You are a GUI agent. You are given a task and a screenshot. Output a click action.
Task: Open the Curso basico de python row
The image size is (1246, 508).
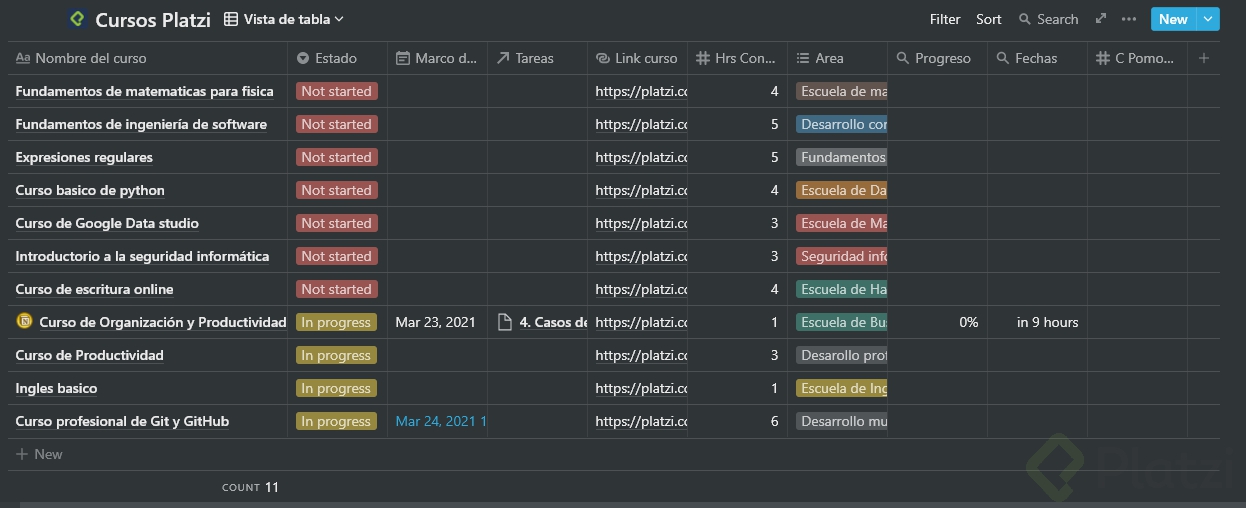coord(90,190)
